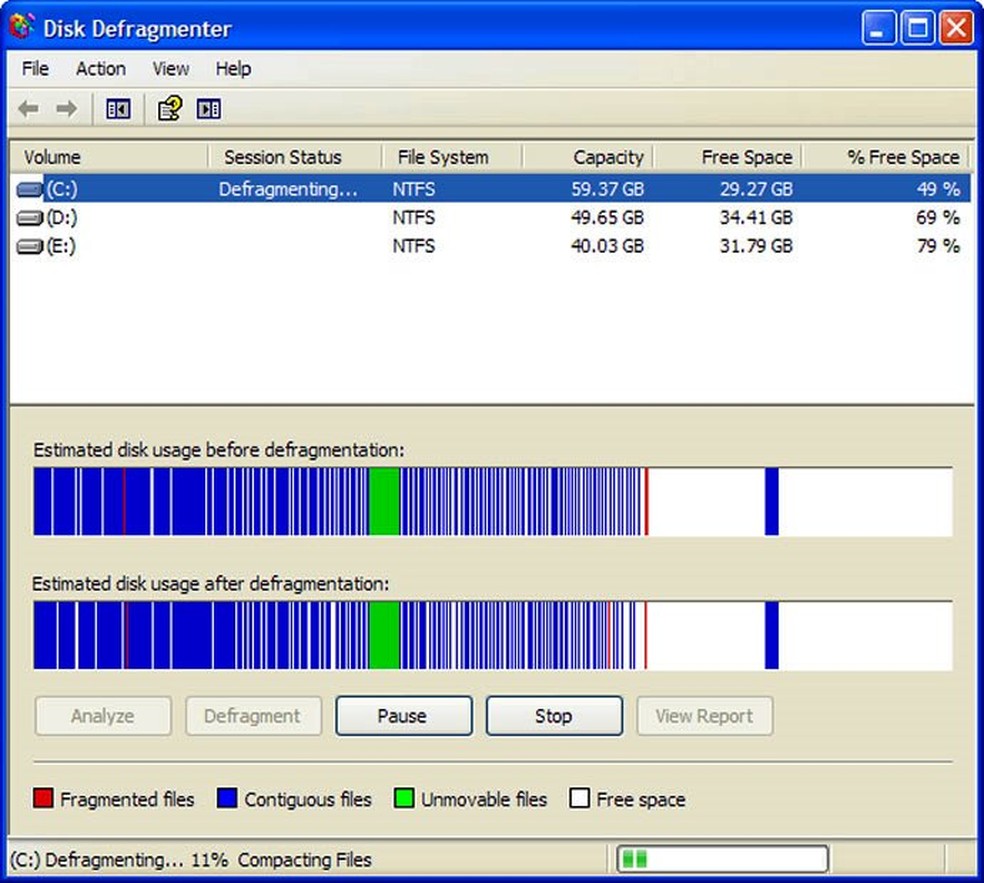This screenshot has height=883, width=984.
Task: Select the E: drive icon
Action: click(30, 246)
